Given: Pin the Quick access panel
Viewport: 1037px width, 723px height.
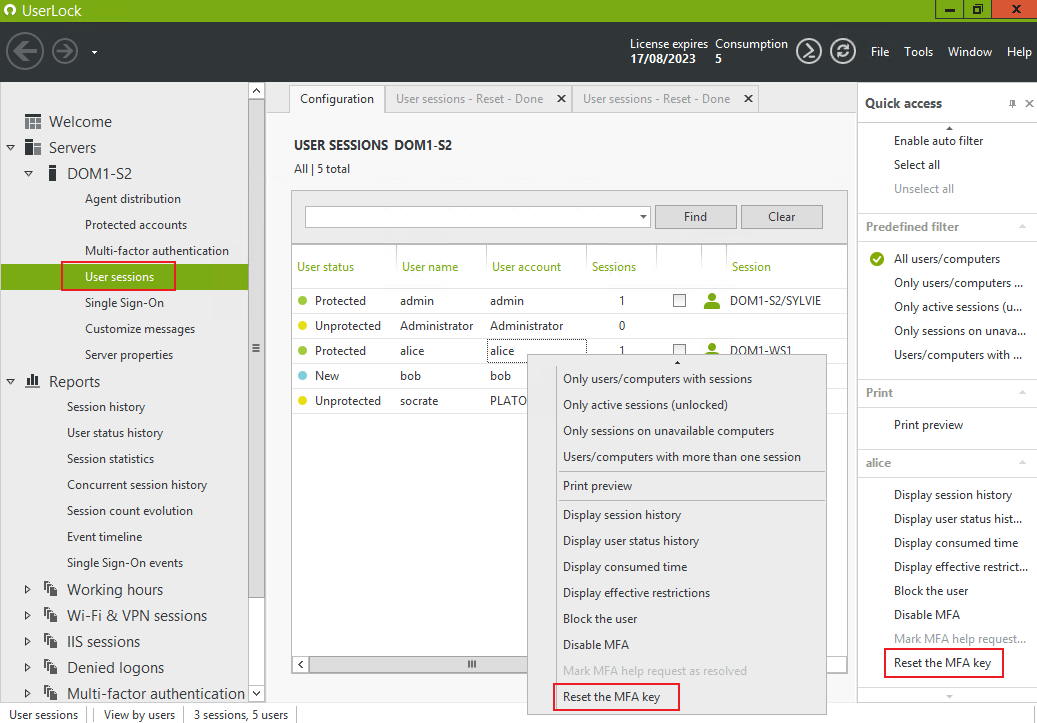Looking at the screenshot, I should (x=1012, y=104).
